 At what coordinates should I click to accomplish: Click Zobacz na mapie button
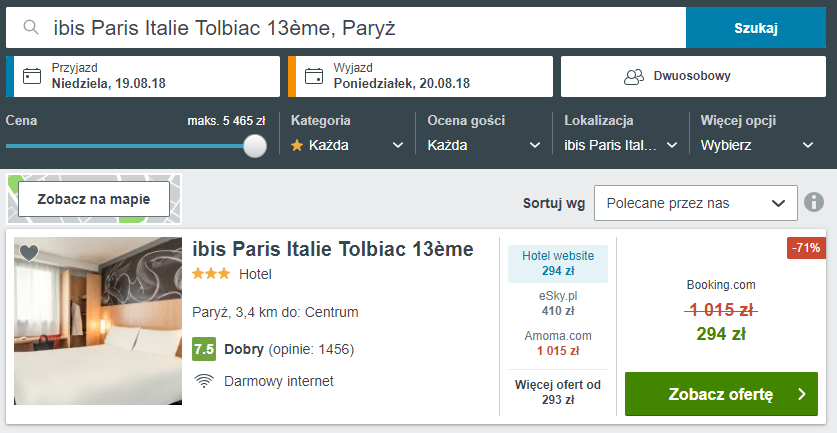tap(94, 199)
